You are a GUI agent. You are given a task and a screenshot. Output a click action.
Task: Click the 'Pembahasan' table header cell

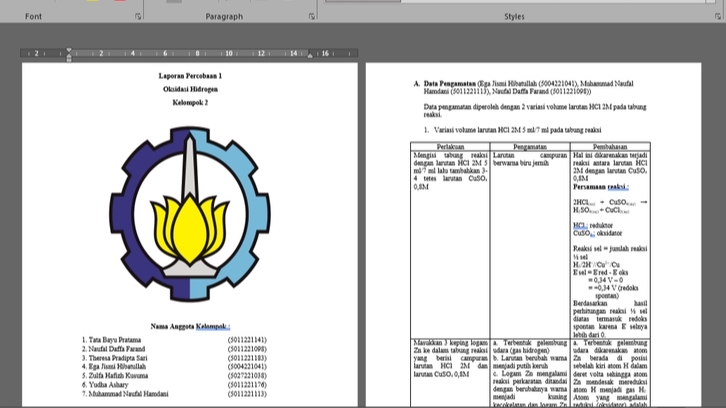point(610,147)
